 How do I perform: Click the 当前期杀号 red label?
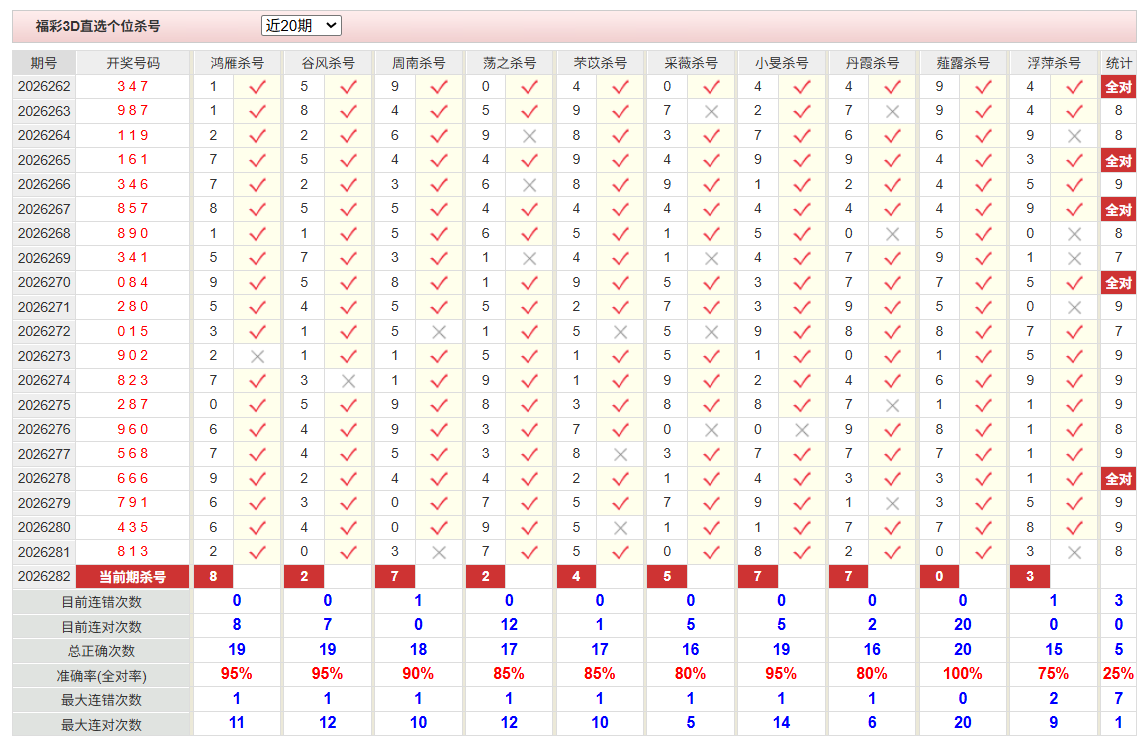tap(132, 577)
